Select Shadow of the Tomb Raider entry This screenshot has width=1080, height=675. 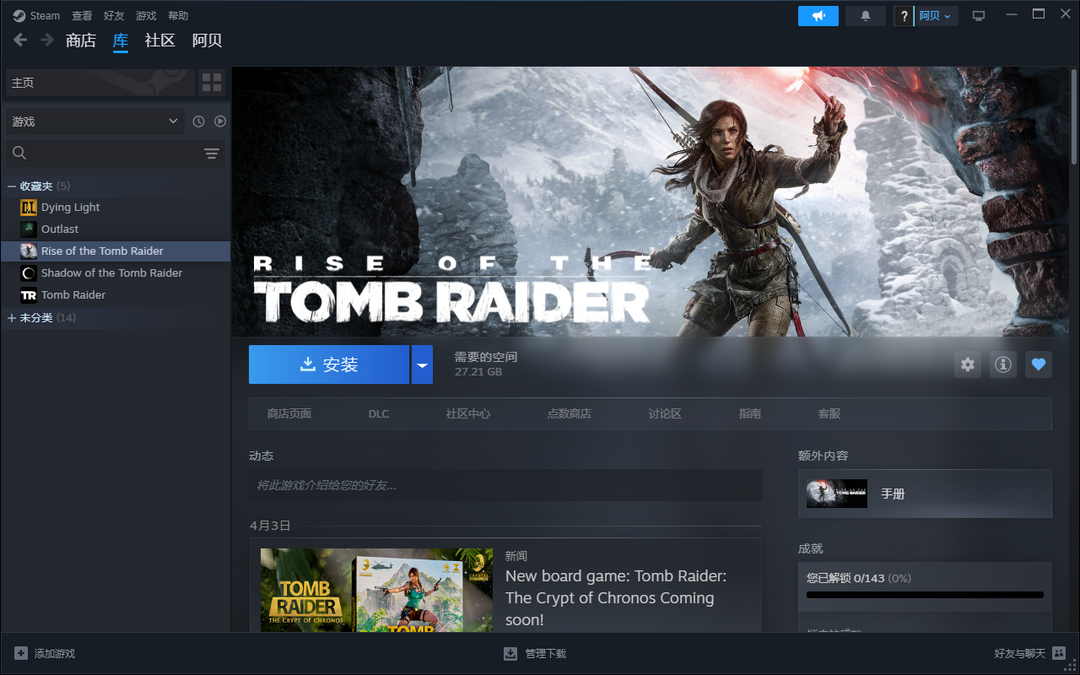pos(116,273)
